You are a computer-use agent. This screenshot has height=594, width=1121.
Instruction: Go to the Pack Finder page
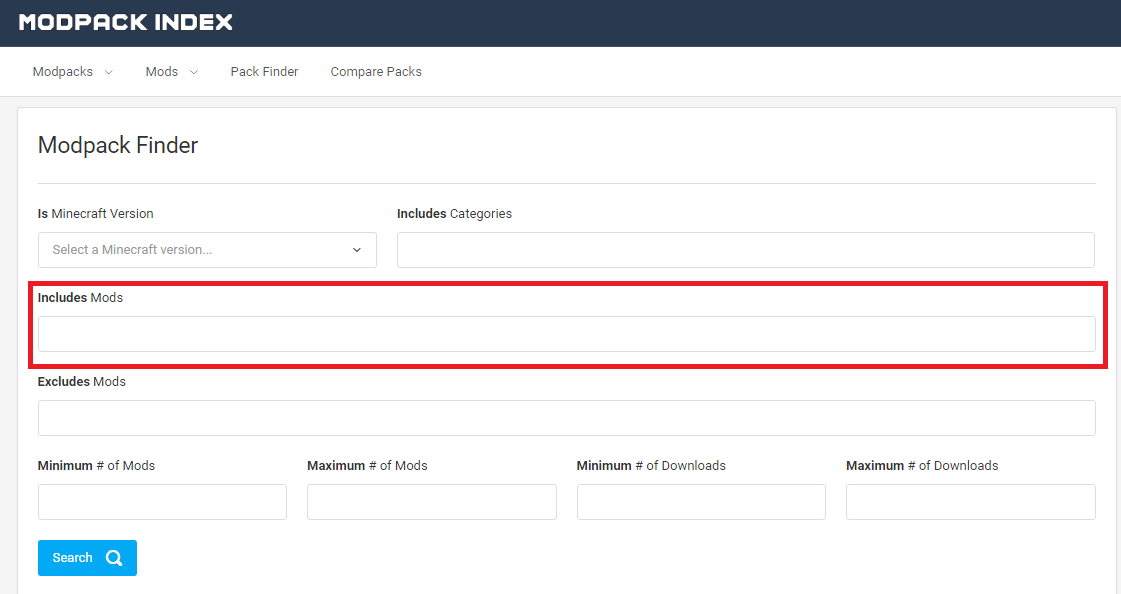264,72
